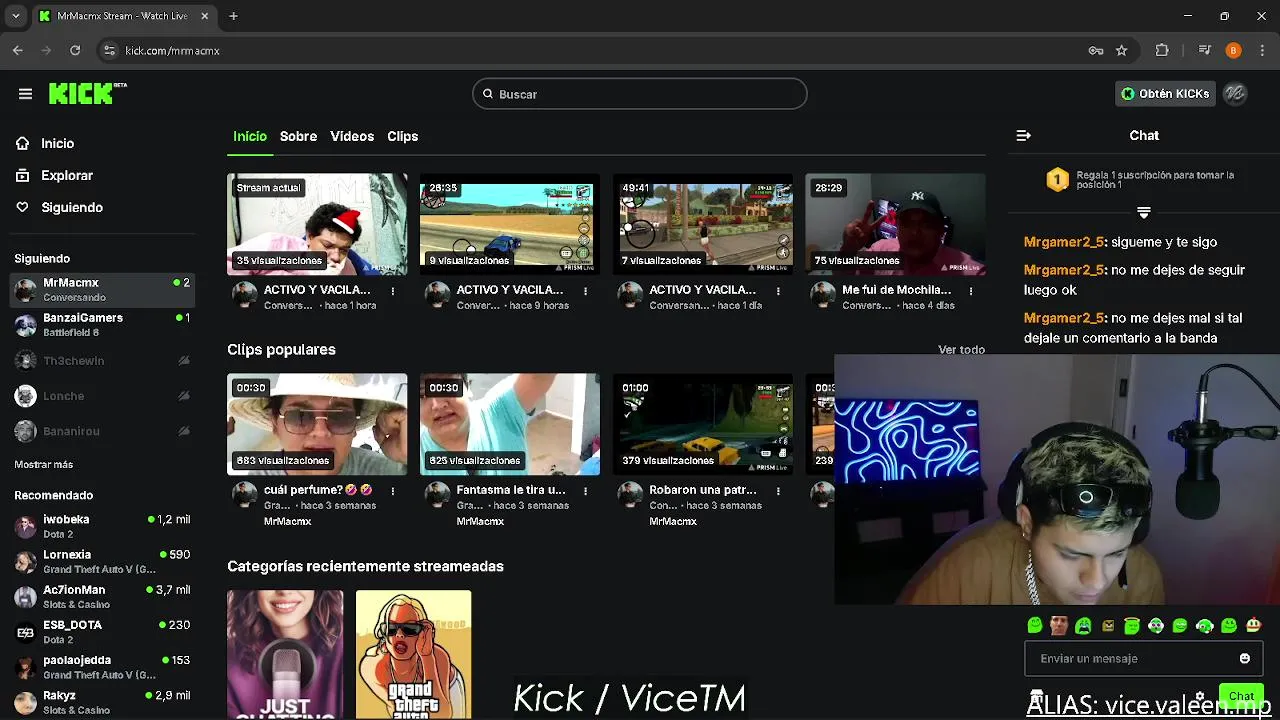
Task: Expand the chat leaderboard arrow
Action: (x=1144, y=212)
